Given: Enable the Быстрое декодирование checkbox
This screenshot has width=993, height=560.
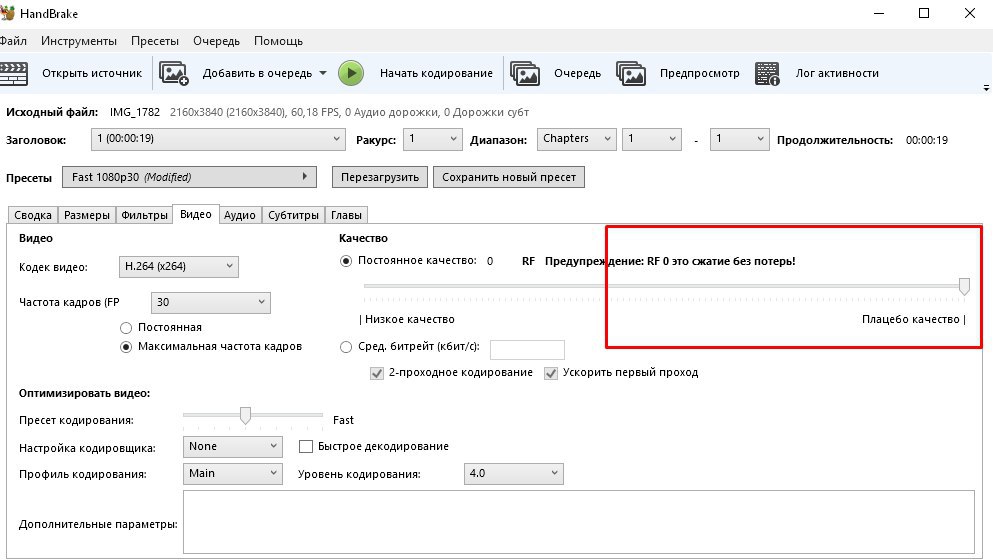Looking at the screenshot, I should tap(306, 447).
